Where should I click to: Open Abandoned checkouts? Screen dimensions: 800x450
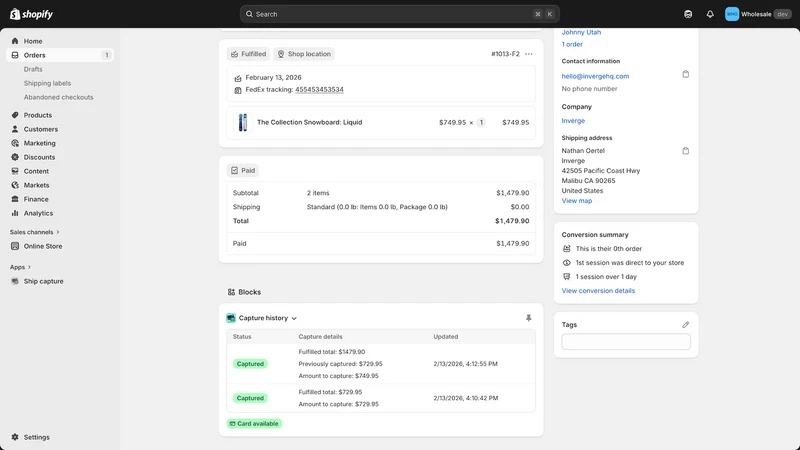[59, 97]
